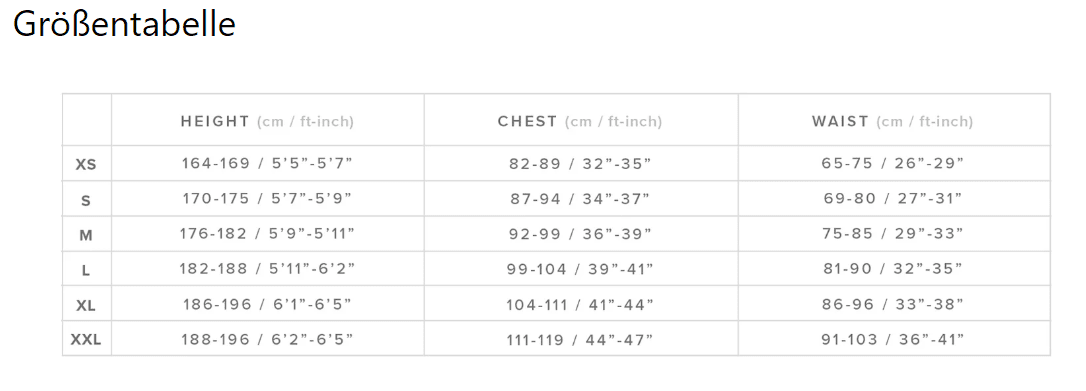Select the XS waist cell 65-75

893,163
